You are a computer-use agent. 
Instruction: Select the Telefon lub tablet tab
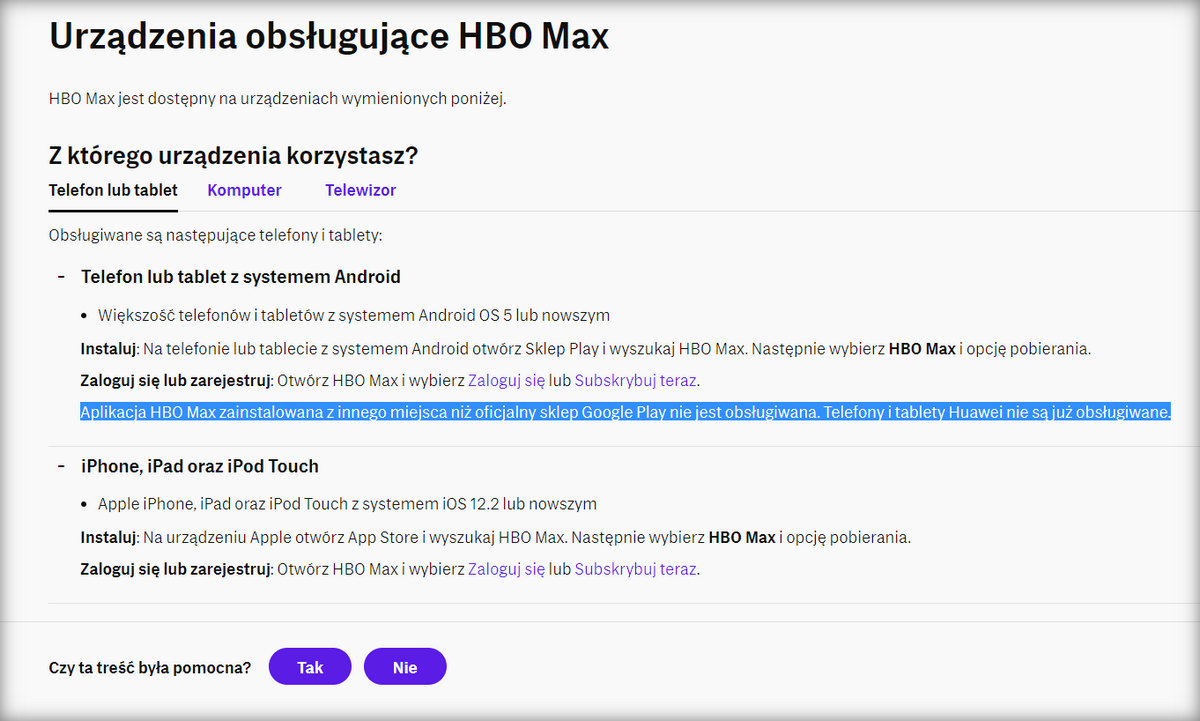pos(113,190)
